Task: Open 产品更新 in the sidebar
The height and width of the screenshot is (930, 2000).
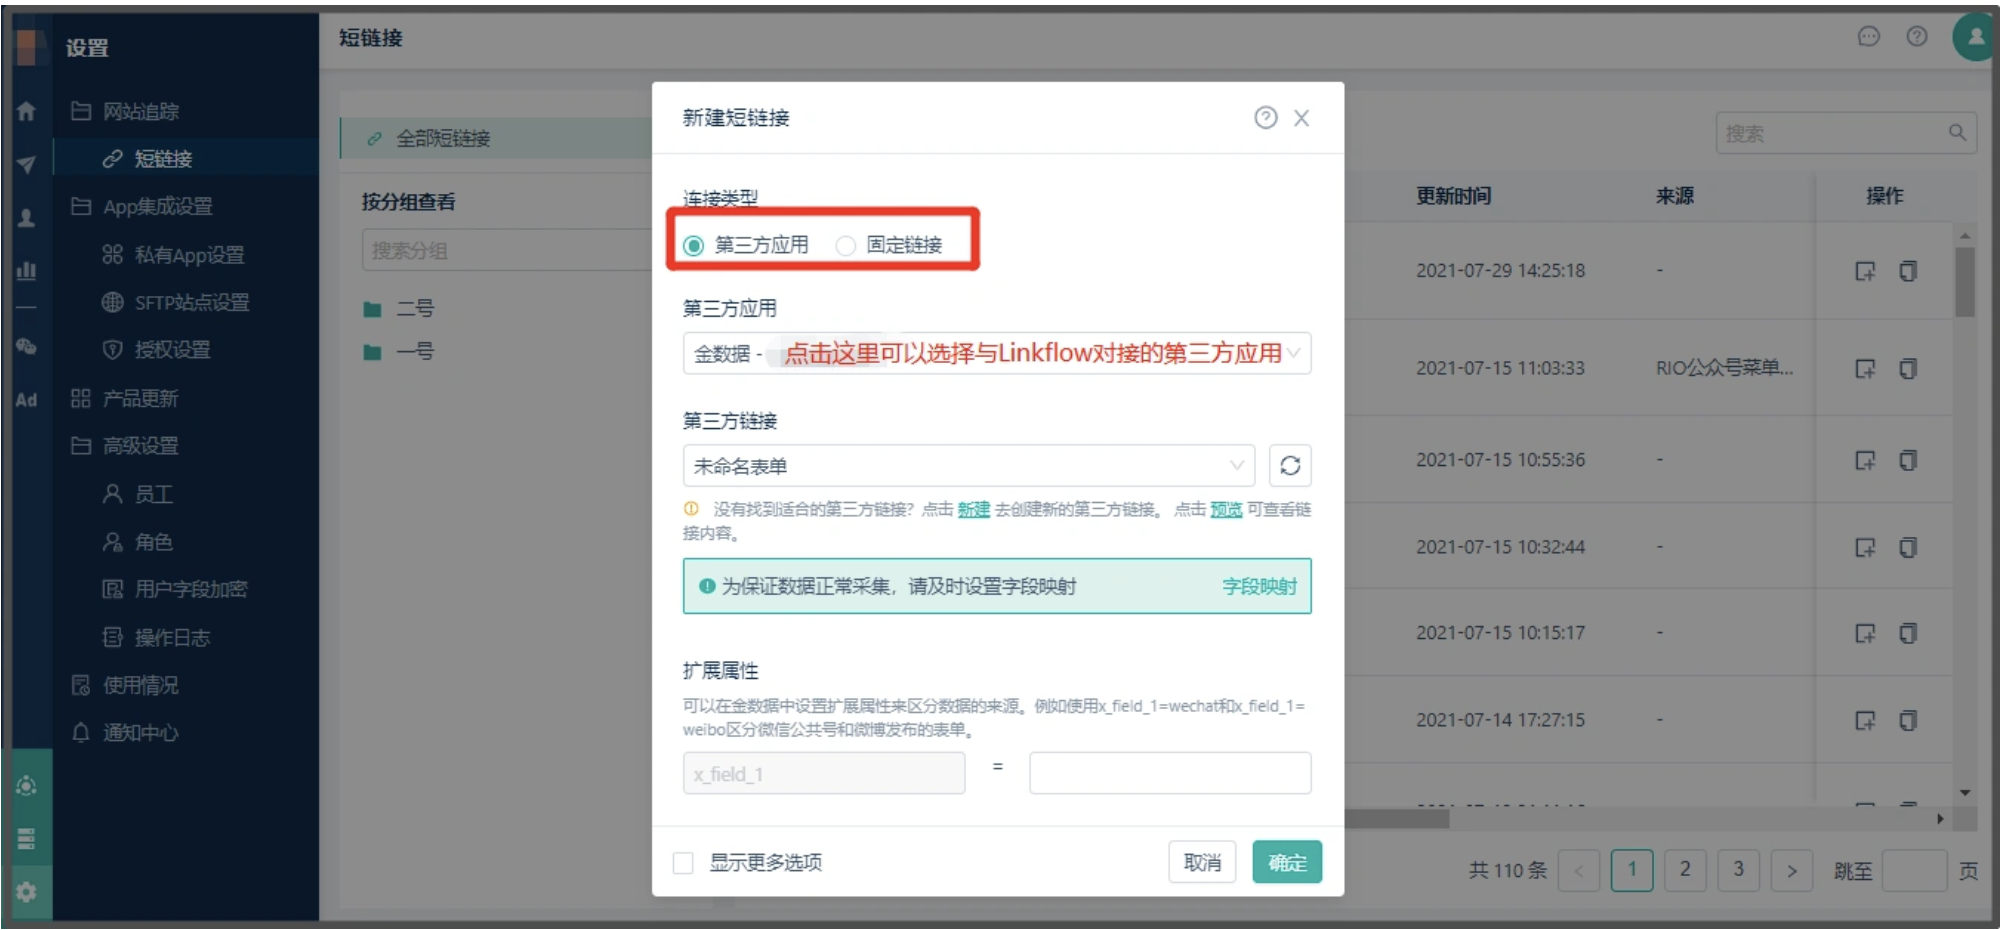Action: point(125,398)
